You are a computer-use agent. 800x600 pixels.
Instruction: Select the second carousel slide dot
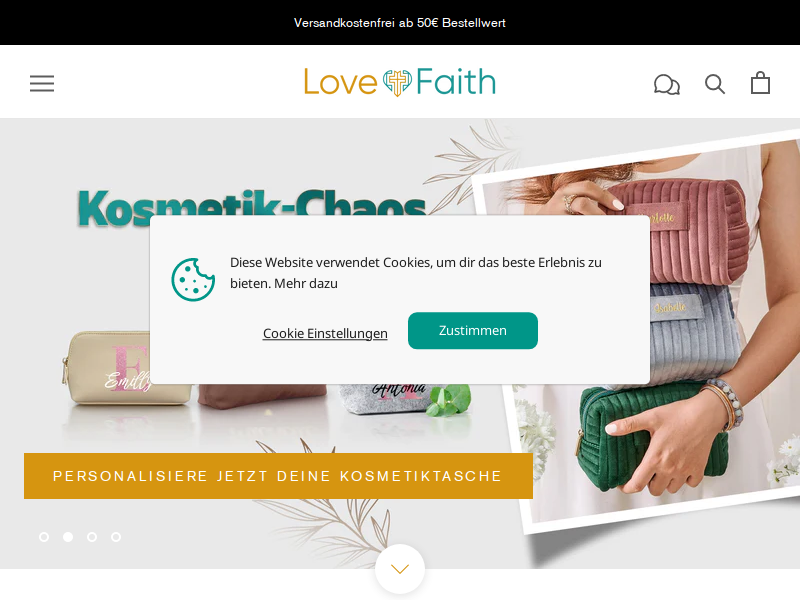pos(68,537)
